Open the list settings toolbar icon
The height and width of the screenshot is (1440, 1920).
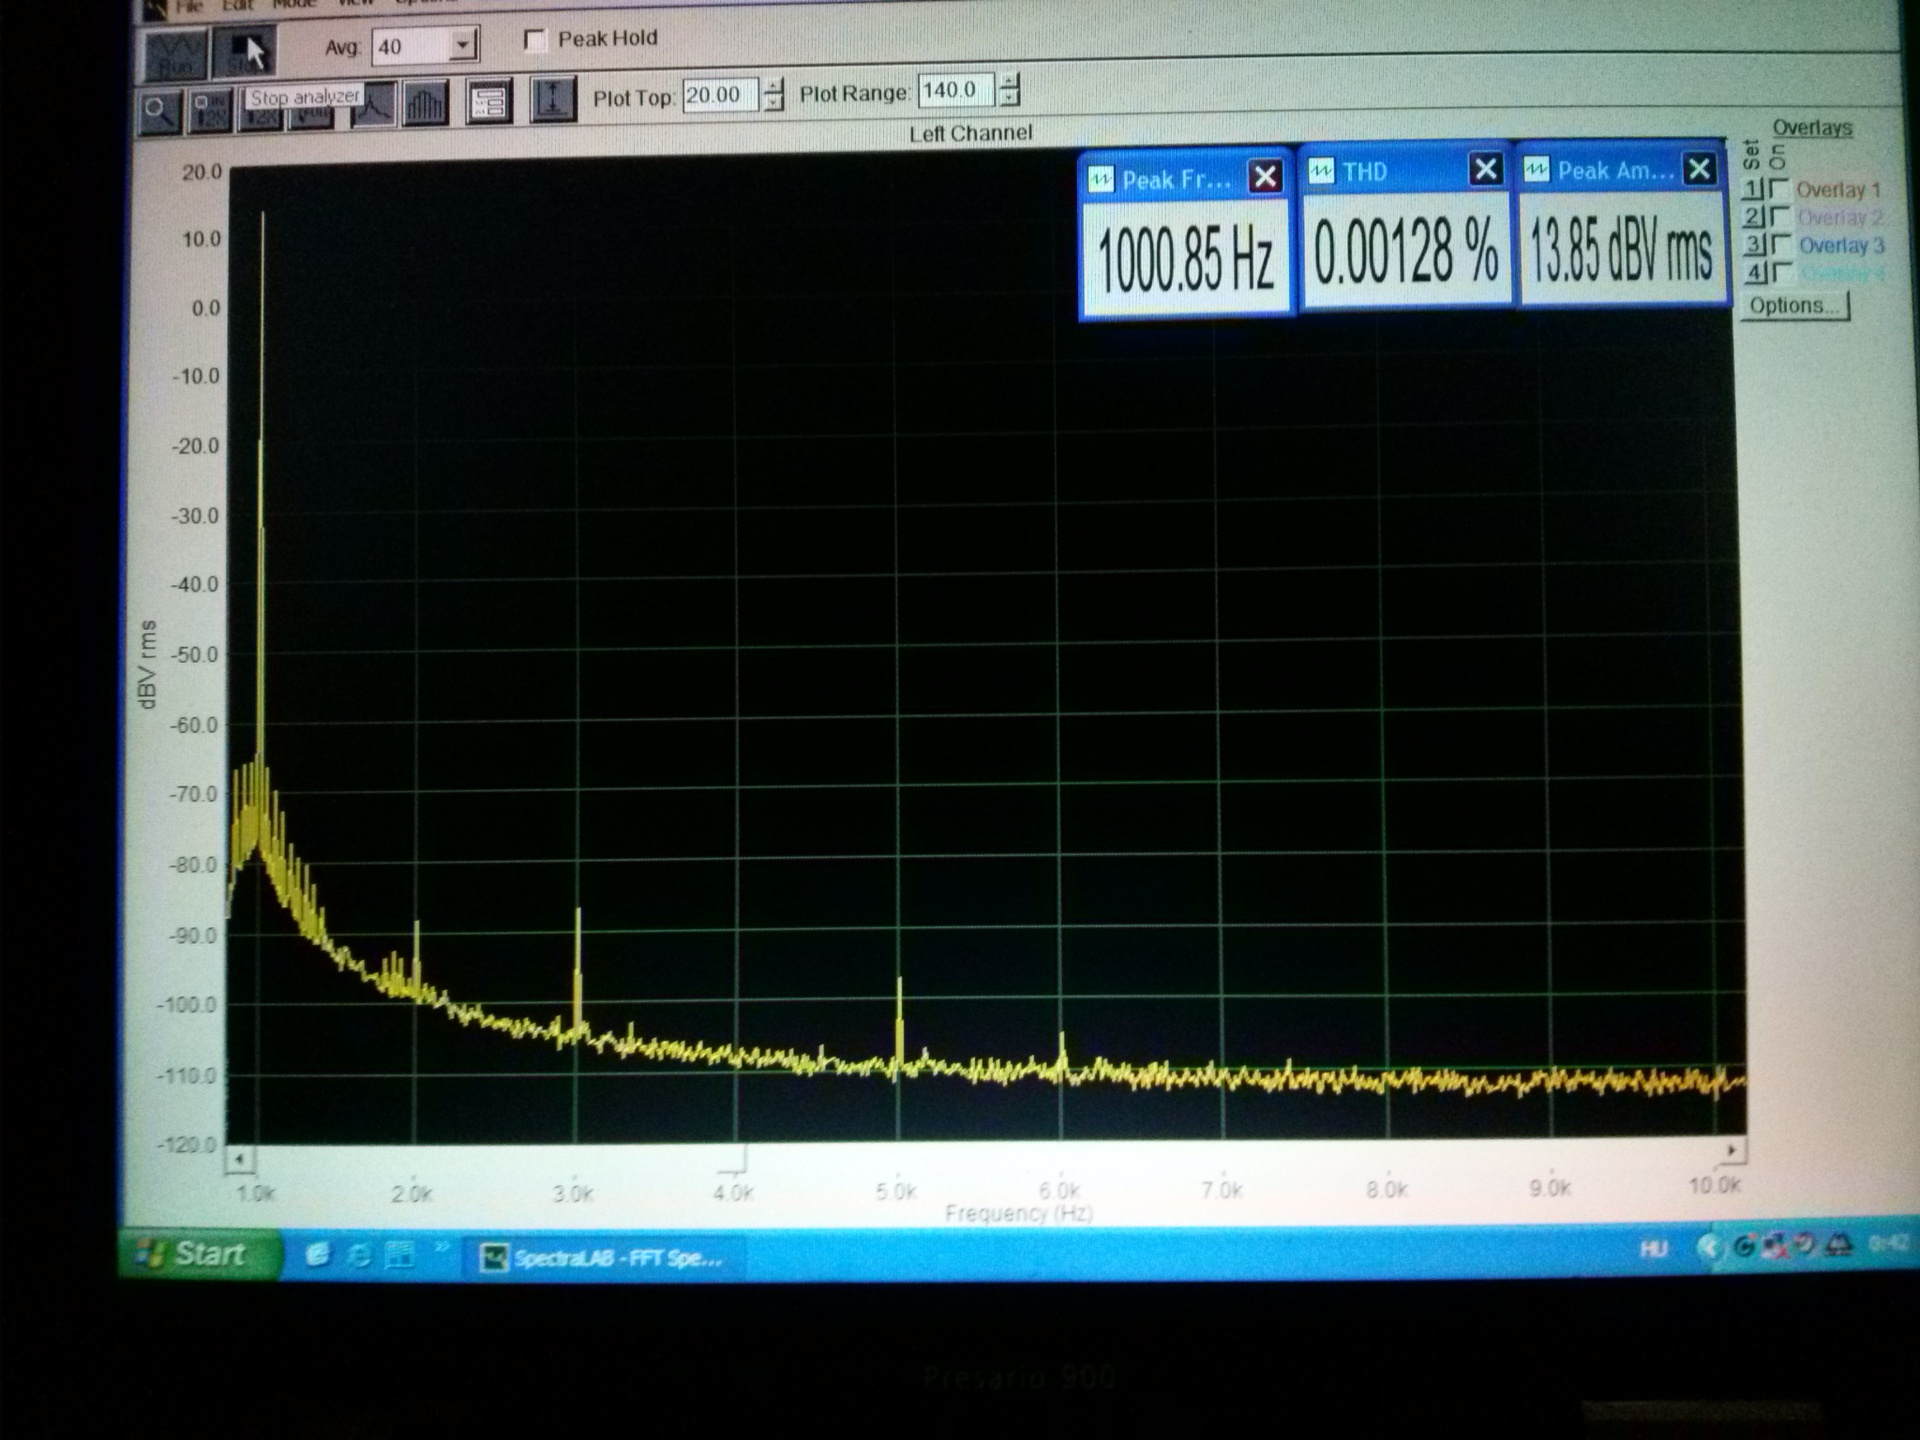click(489, 102)
